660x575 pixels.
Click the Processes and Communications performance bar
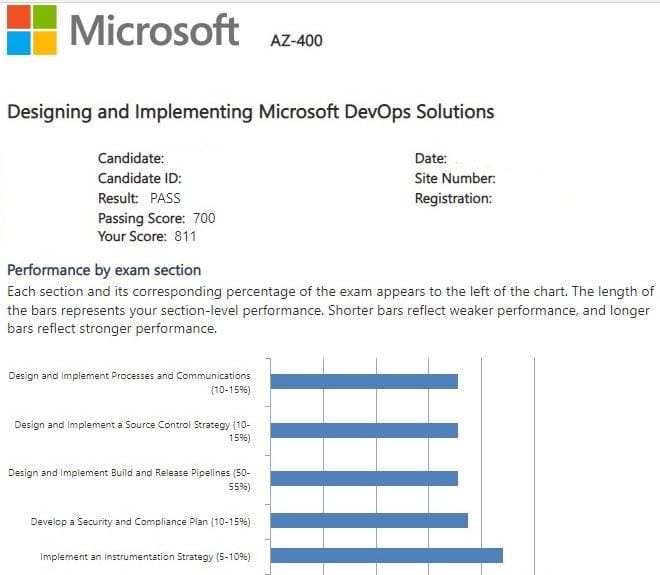tap(364, 381)
